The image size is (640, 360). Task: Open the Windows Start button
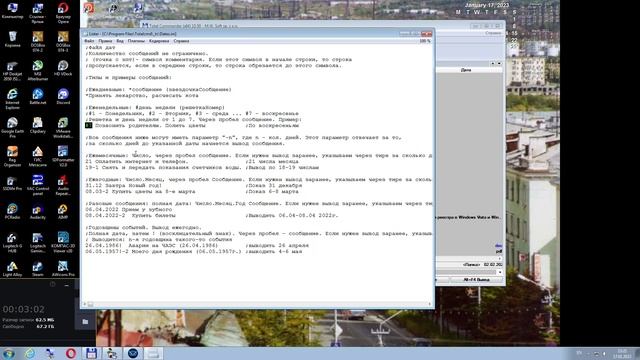coord(9,353)
